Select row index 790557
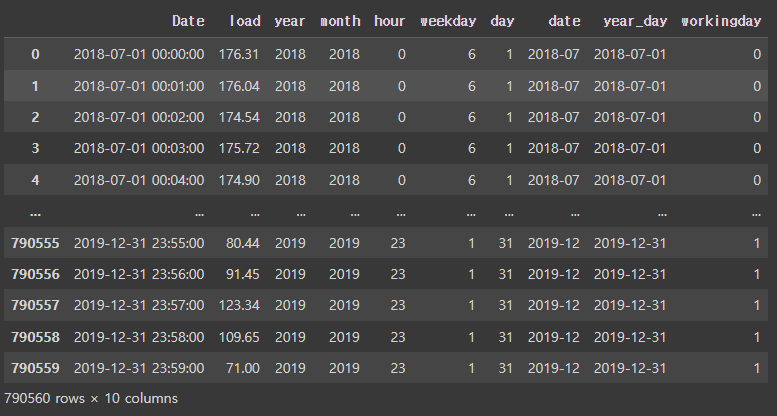Screen dimensions: 777x416 (35, 305)
